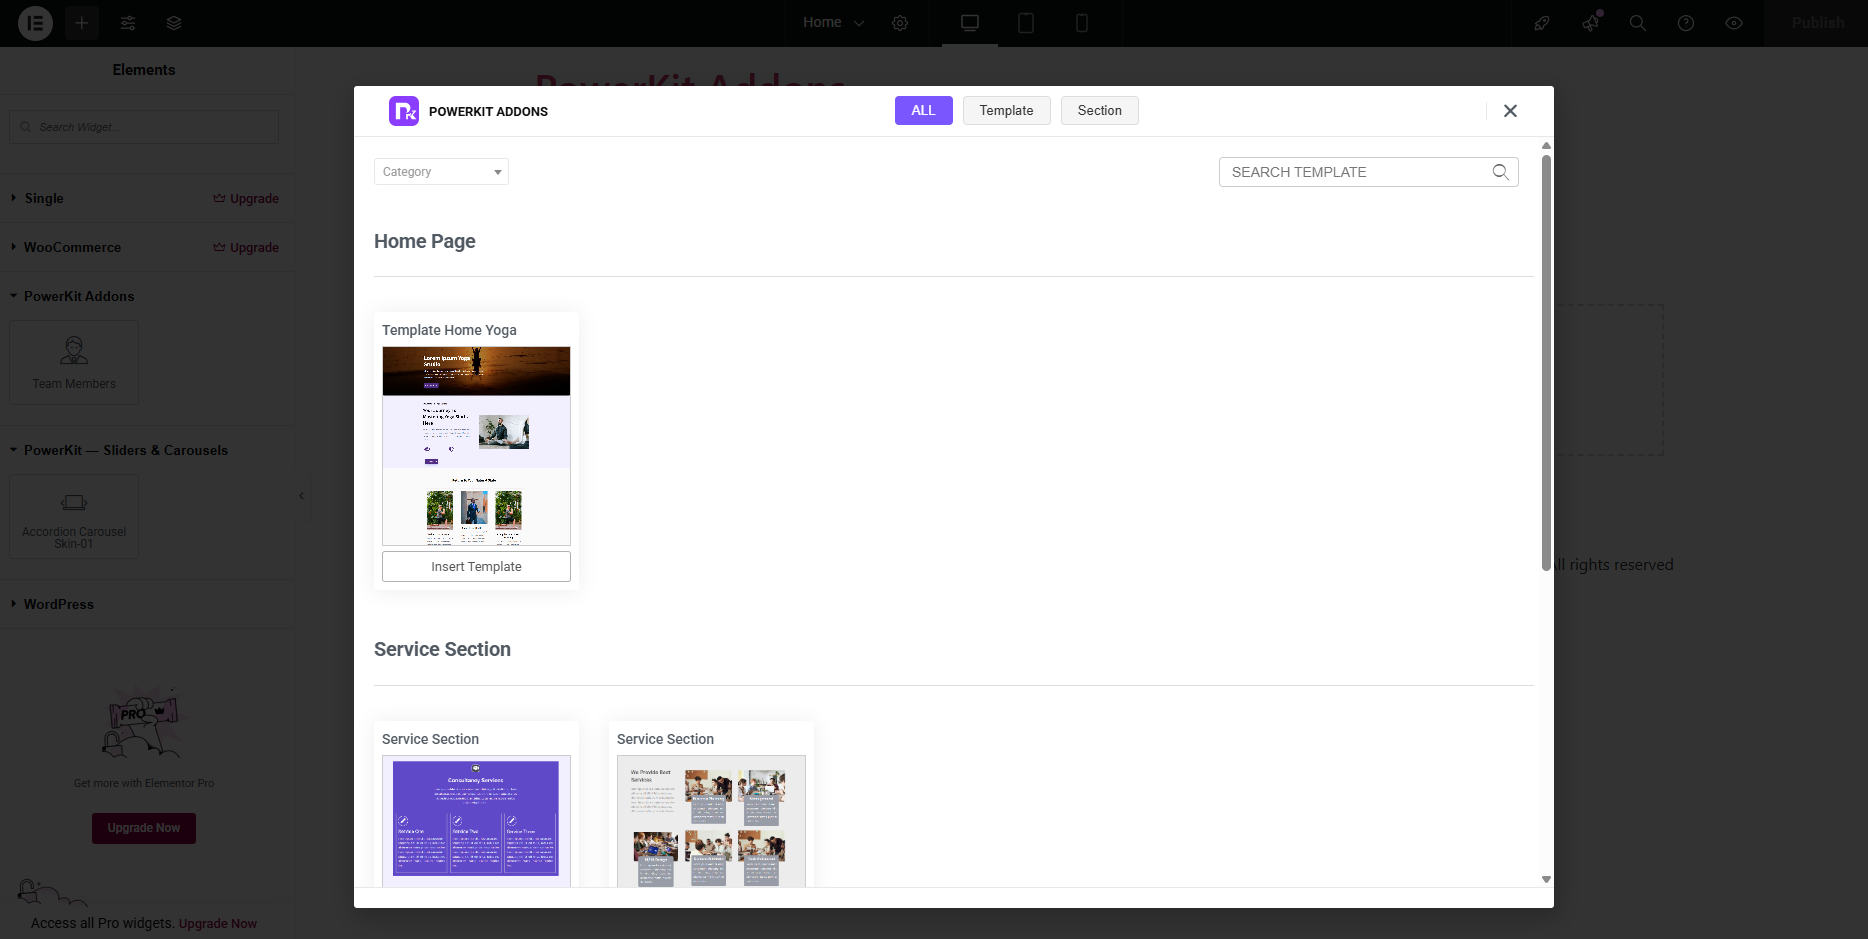Open page settings gear icon
Viewport: 1868px width, 939px height.
tap(900, 23)
